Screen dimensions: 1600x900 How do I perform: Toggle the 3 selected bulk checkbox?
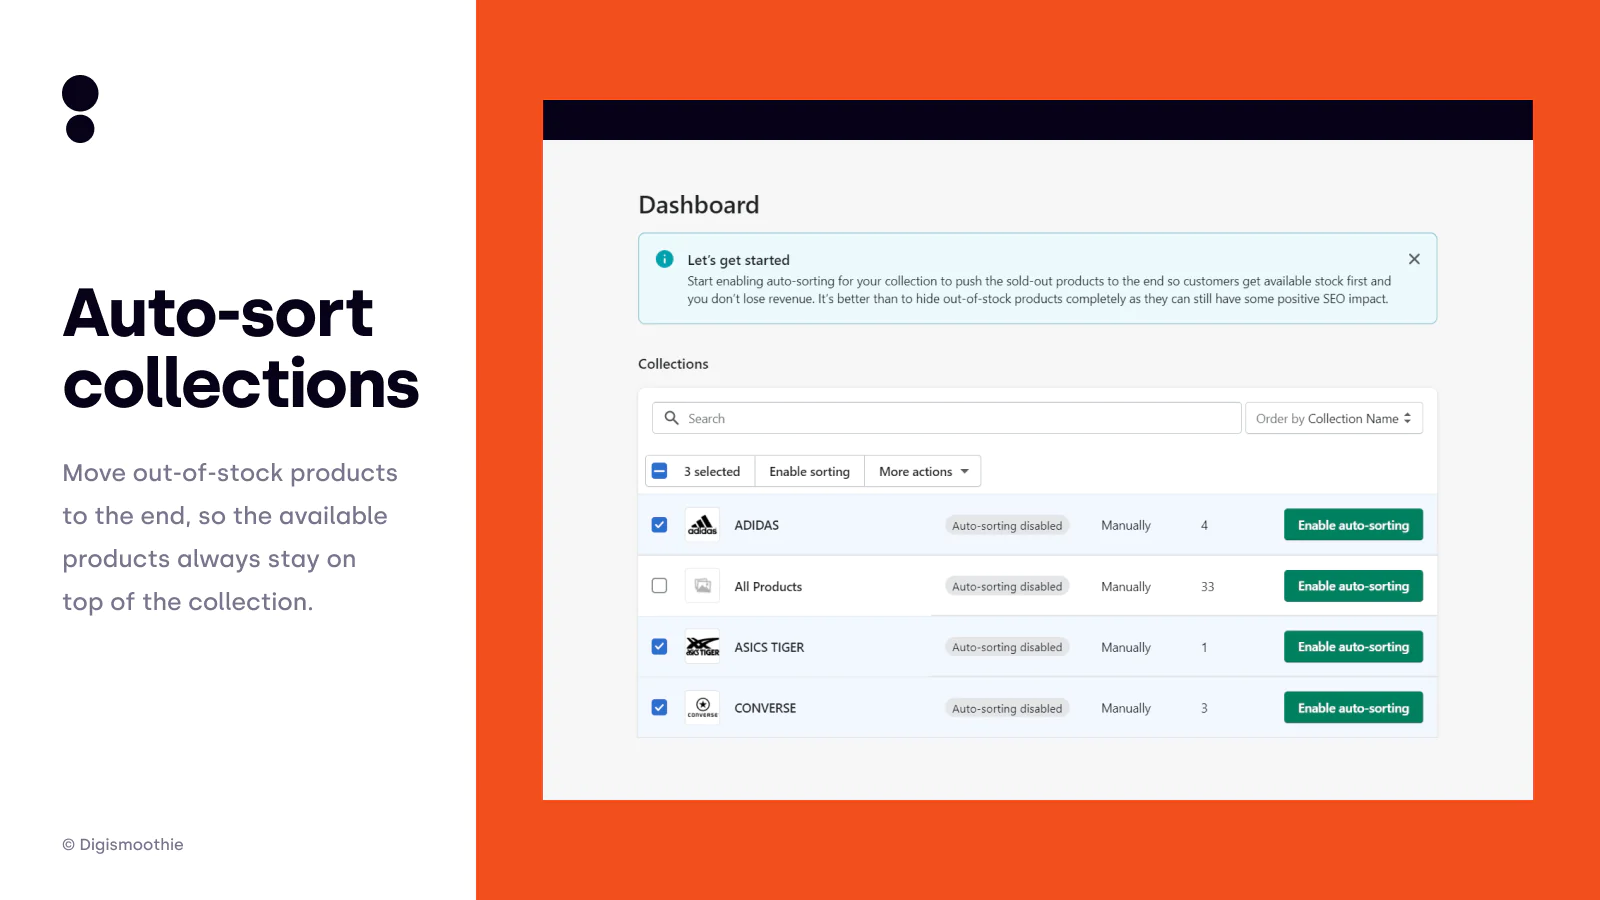pyautogui.click(x=659, y=471)
